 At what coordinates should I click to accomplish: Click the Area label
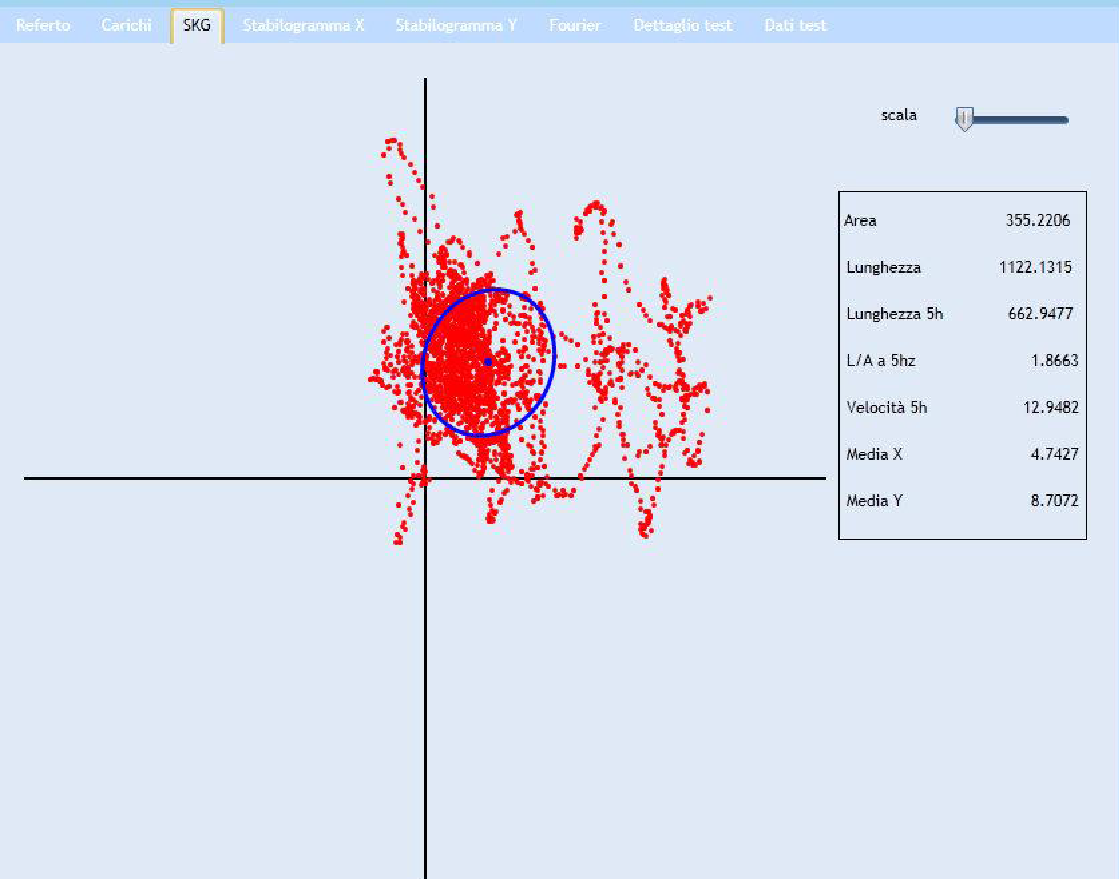(860, 220)
